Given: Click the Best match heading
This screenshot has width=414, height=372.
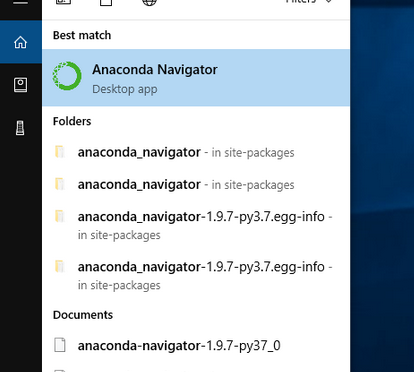Looking at the screenshot, I should pos(82,35).
